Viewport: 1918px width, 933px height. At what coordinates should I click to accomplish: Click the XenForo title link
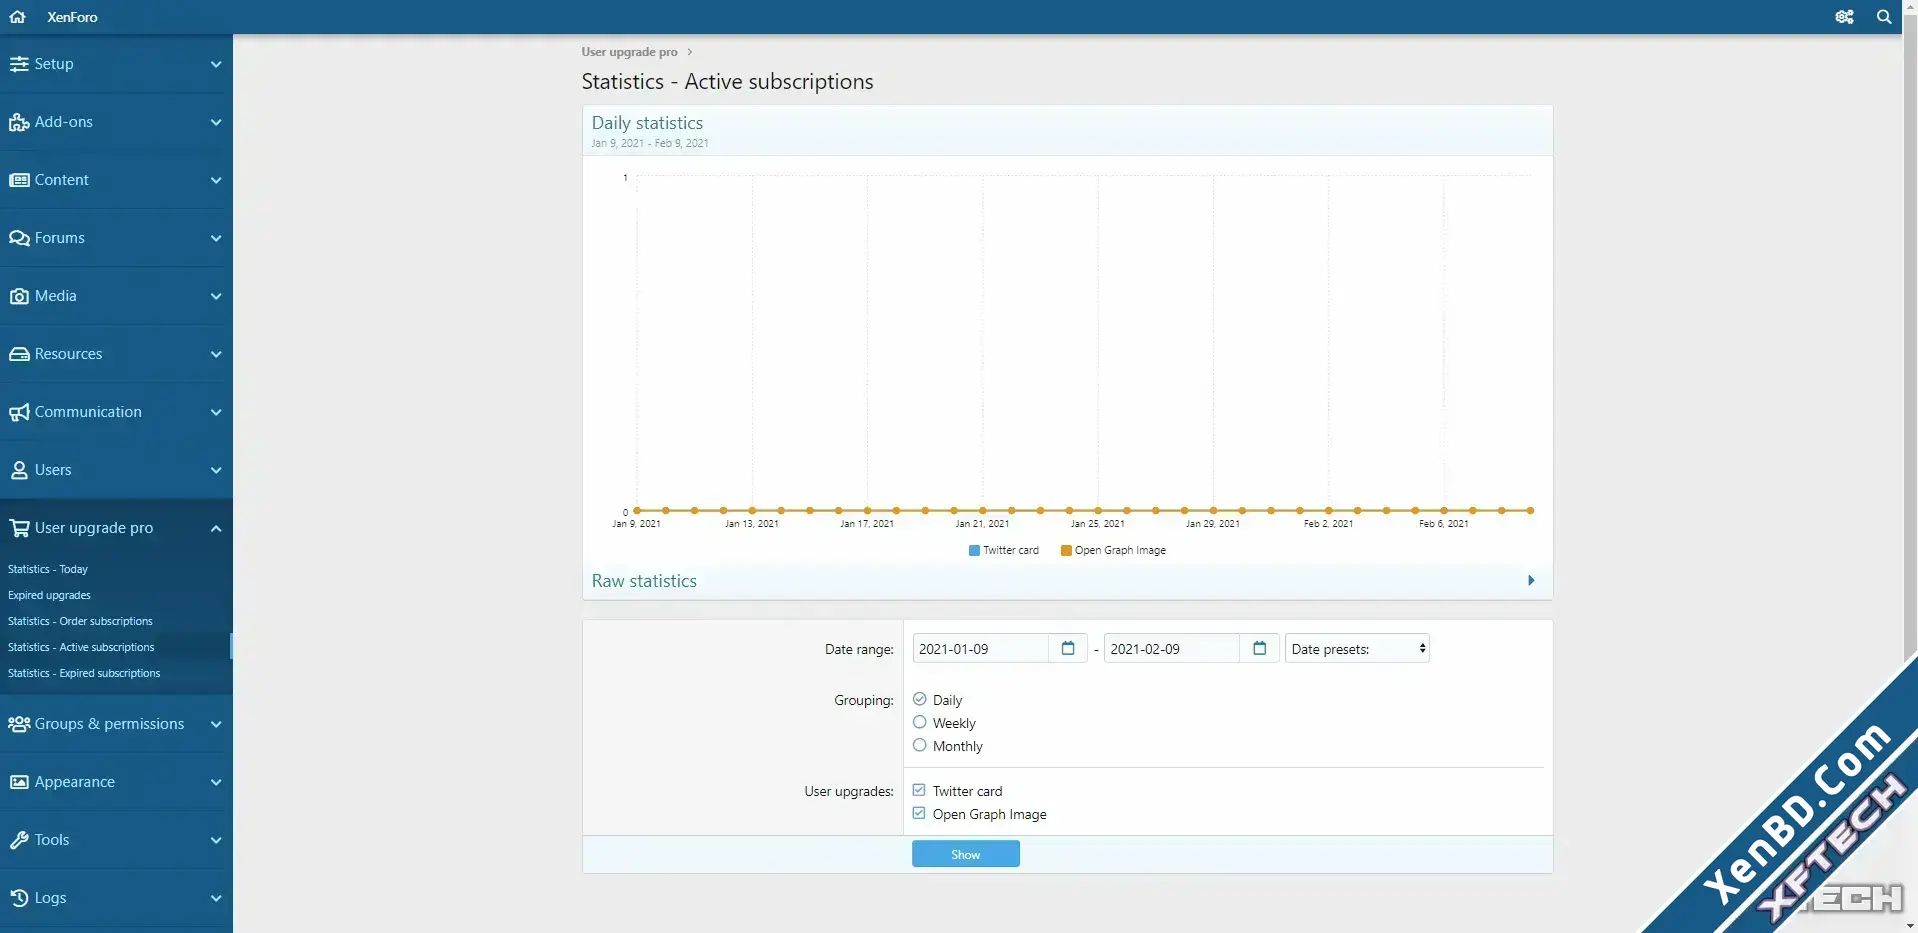[x=72, y=17]
